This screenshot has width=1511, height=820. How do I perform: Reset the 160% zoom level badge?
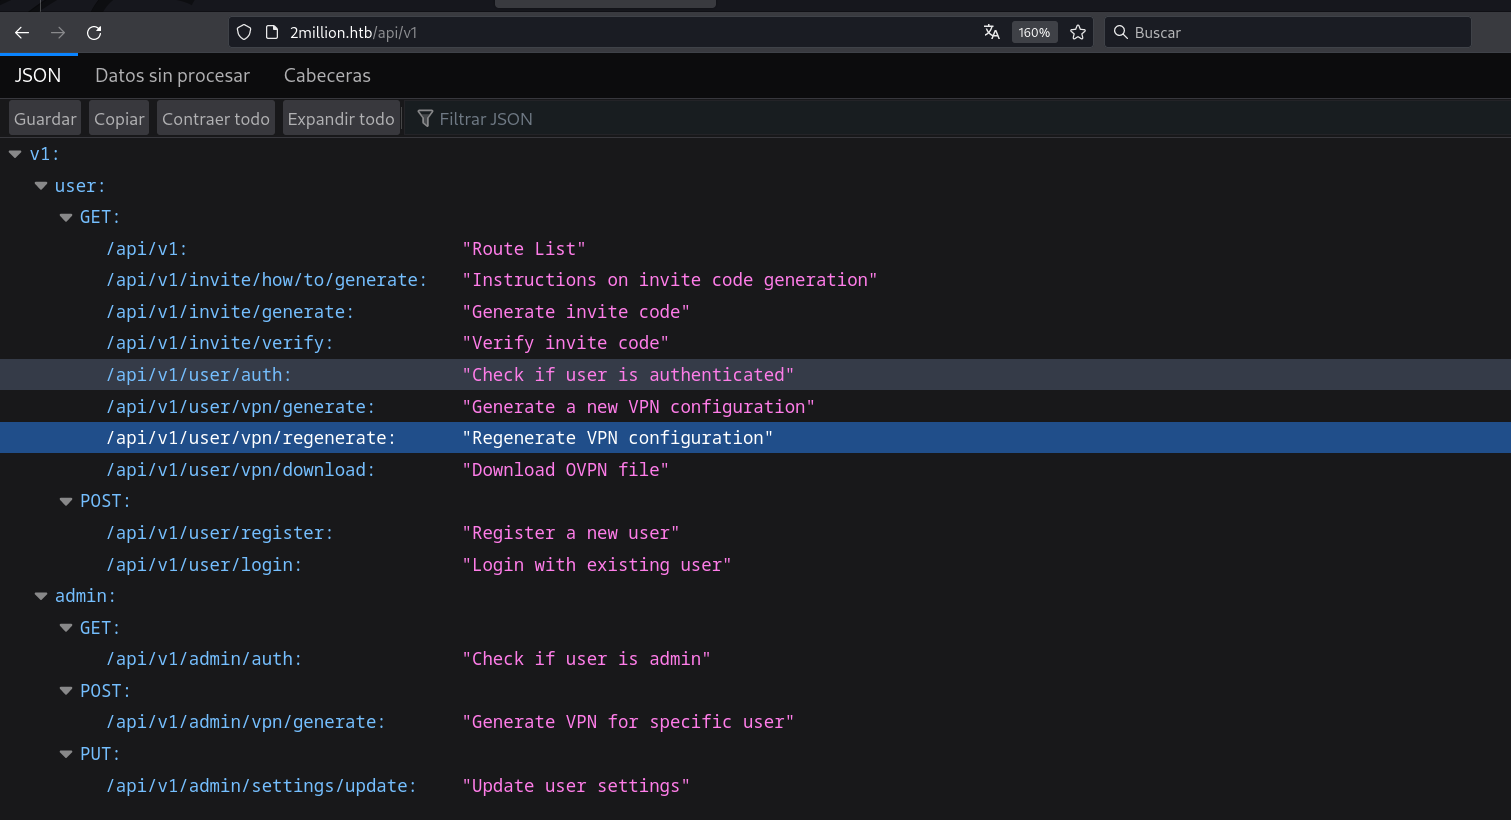[x=1034, y=32]
